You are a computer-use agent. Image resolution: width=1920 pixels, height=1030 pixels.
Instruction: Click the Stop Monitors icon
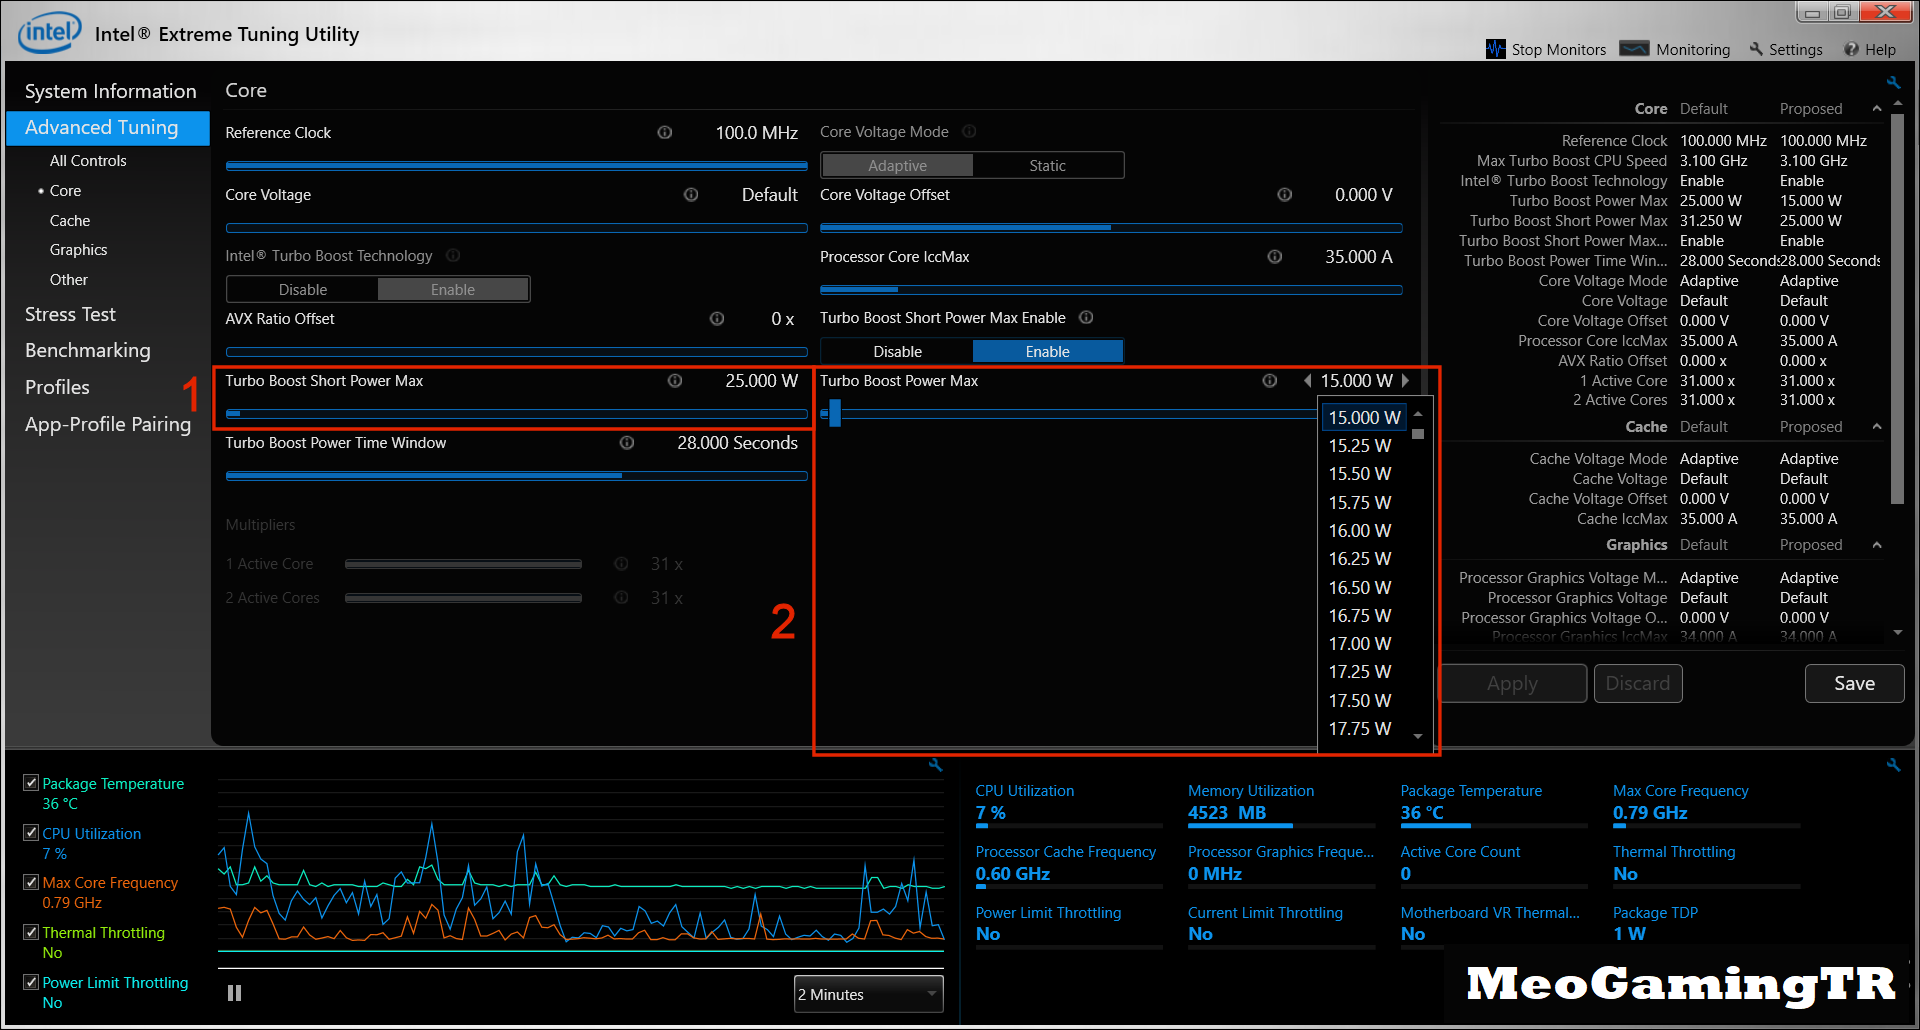coord(1495,49)
